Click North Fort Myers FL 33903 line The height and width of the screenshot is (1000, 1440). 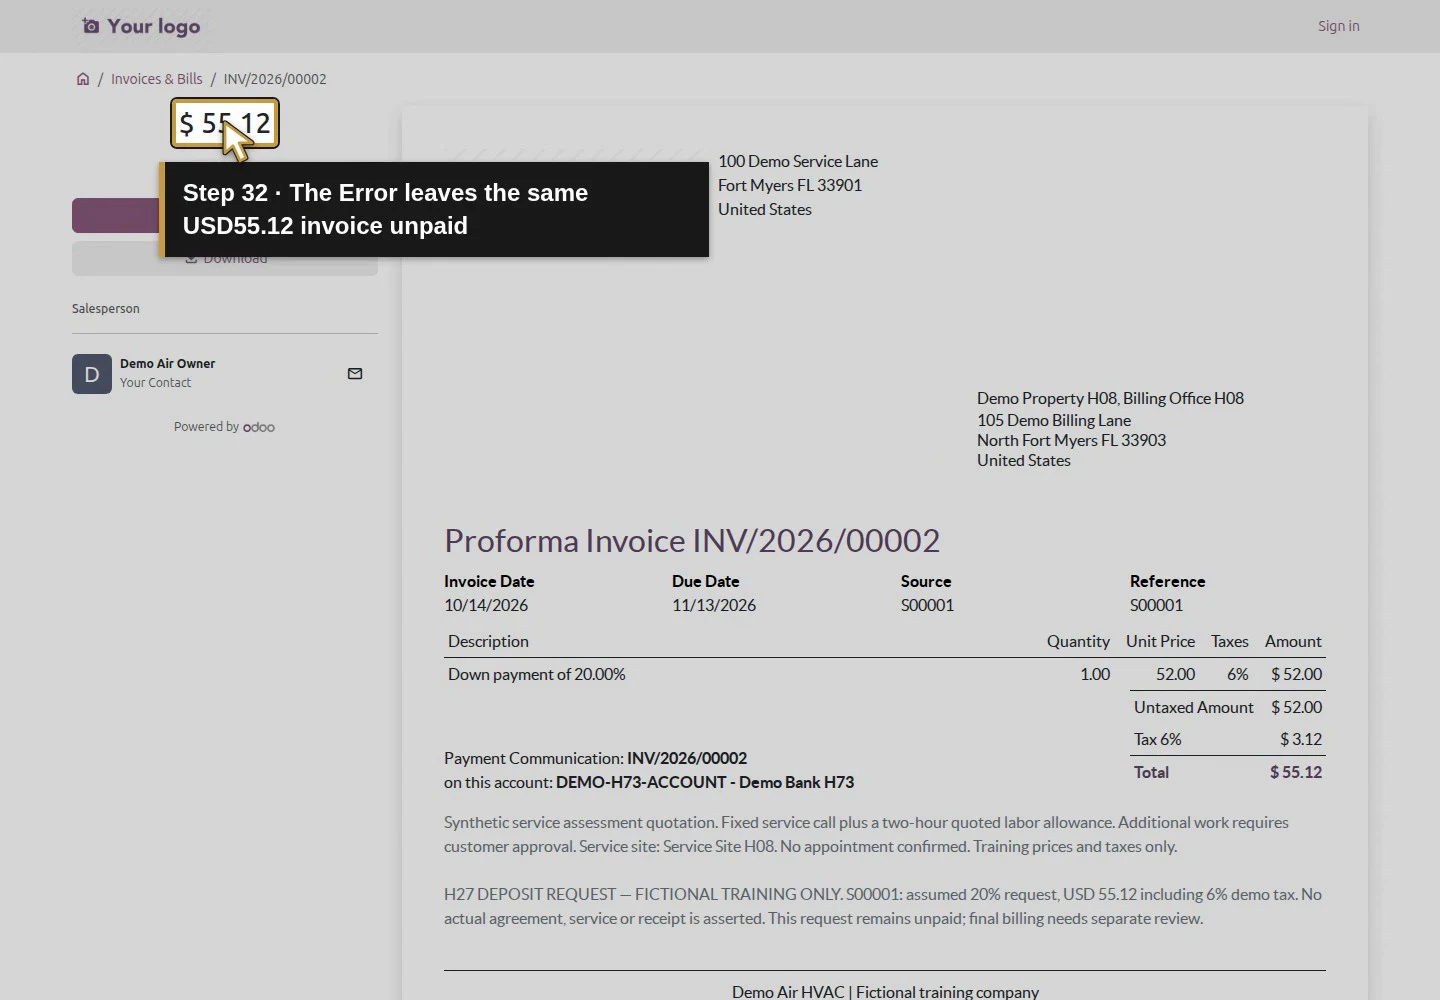point(1071,440)
